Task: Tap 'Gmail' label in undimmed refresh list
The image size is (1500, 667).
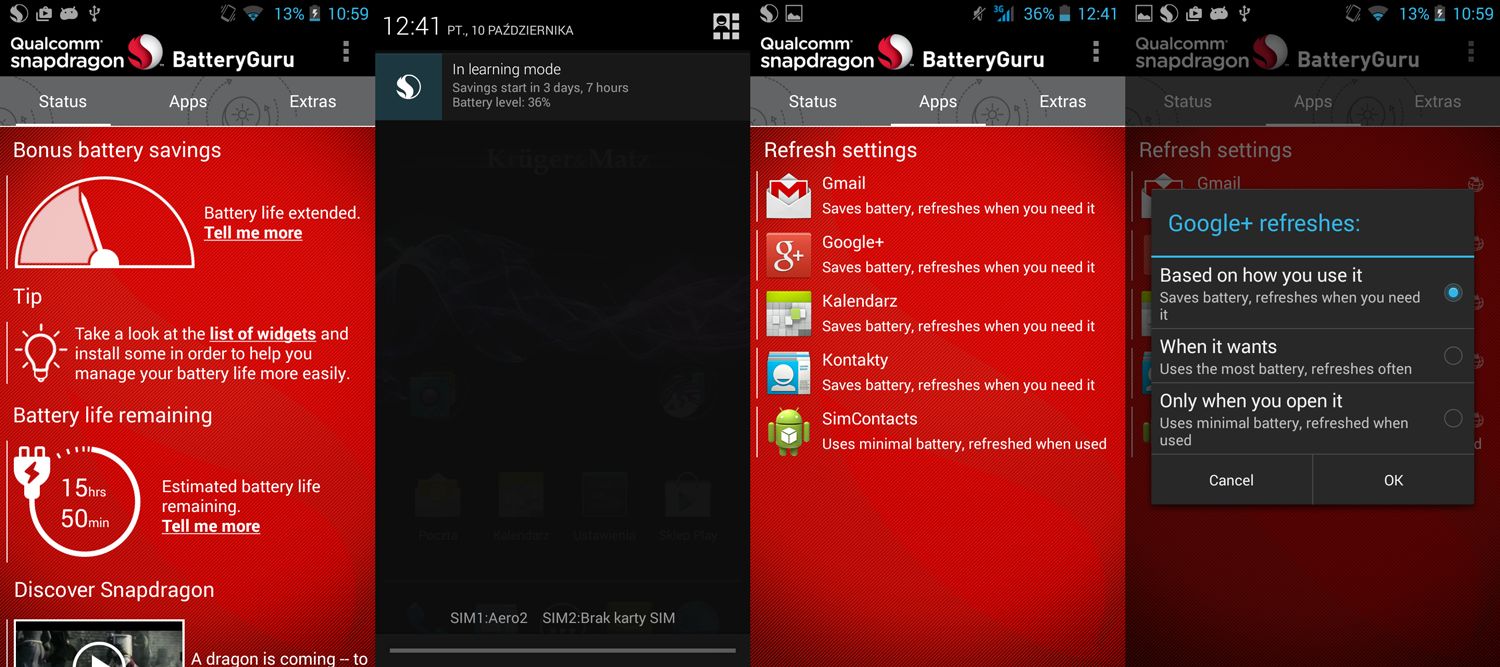Action: (x=844, y=184)
